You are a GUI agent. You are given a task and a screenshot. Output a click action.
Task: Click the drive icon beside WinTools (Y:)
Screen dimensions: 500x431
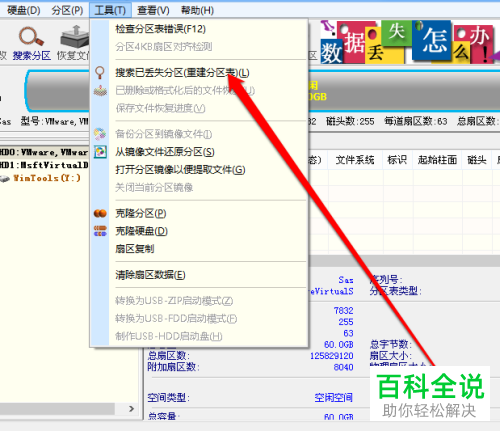(5, 179)
